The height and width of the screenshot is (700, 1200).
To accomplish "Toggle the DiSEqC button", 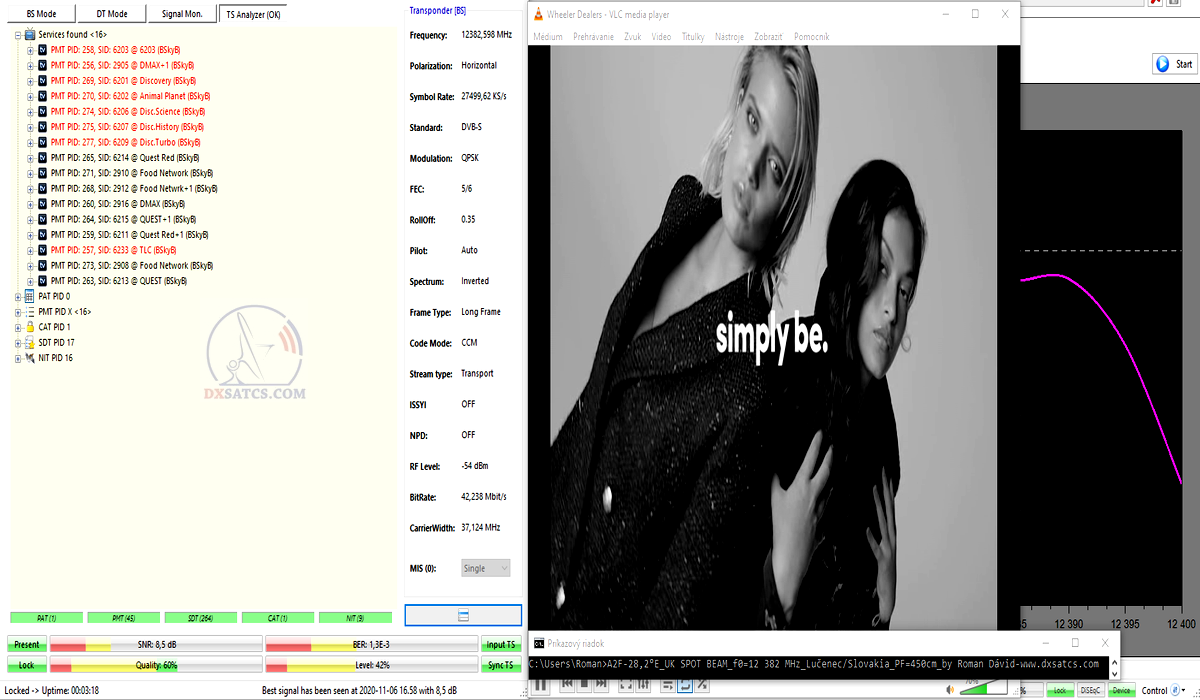I will point(1090,690).
